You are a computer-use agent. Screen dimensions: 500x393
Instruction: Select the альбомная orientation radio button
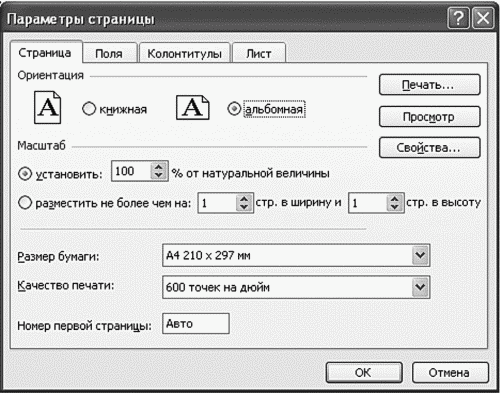pyautogui.click(x=234, y=109)
